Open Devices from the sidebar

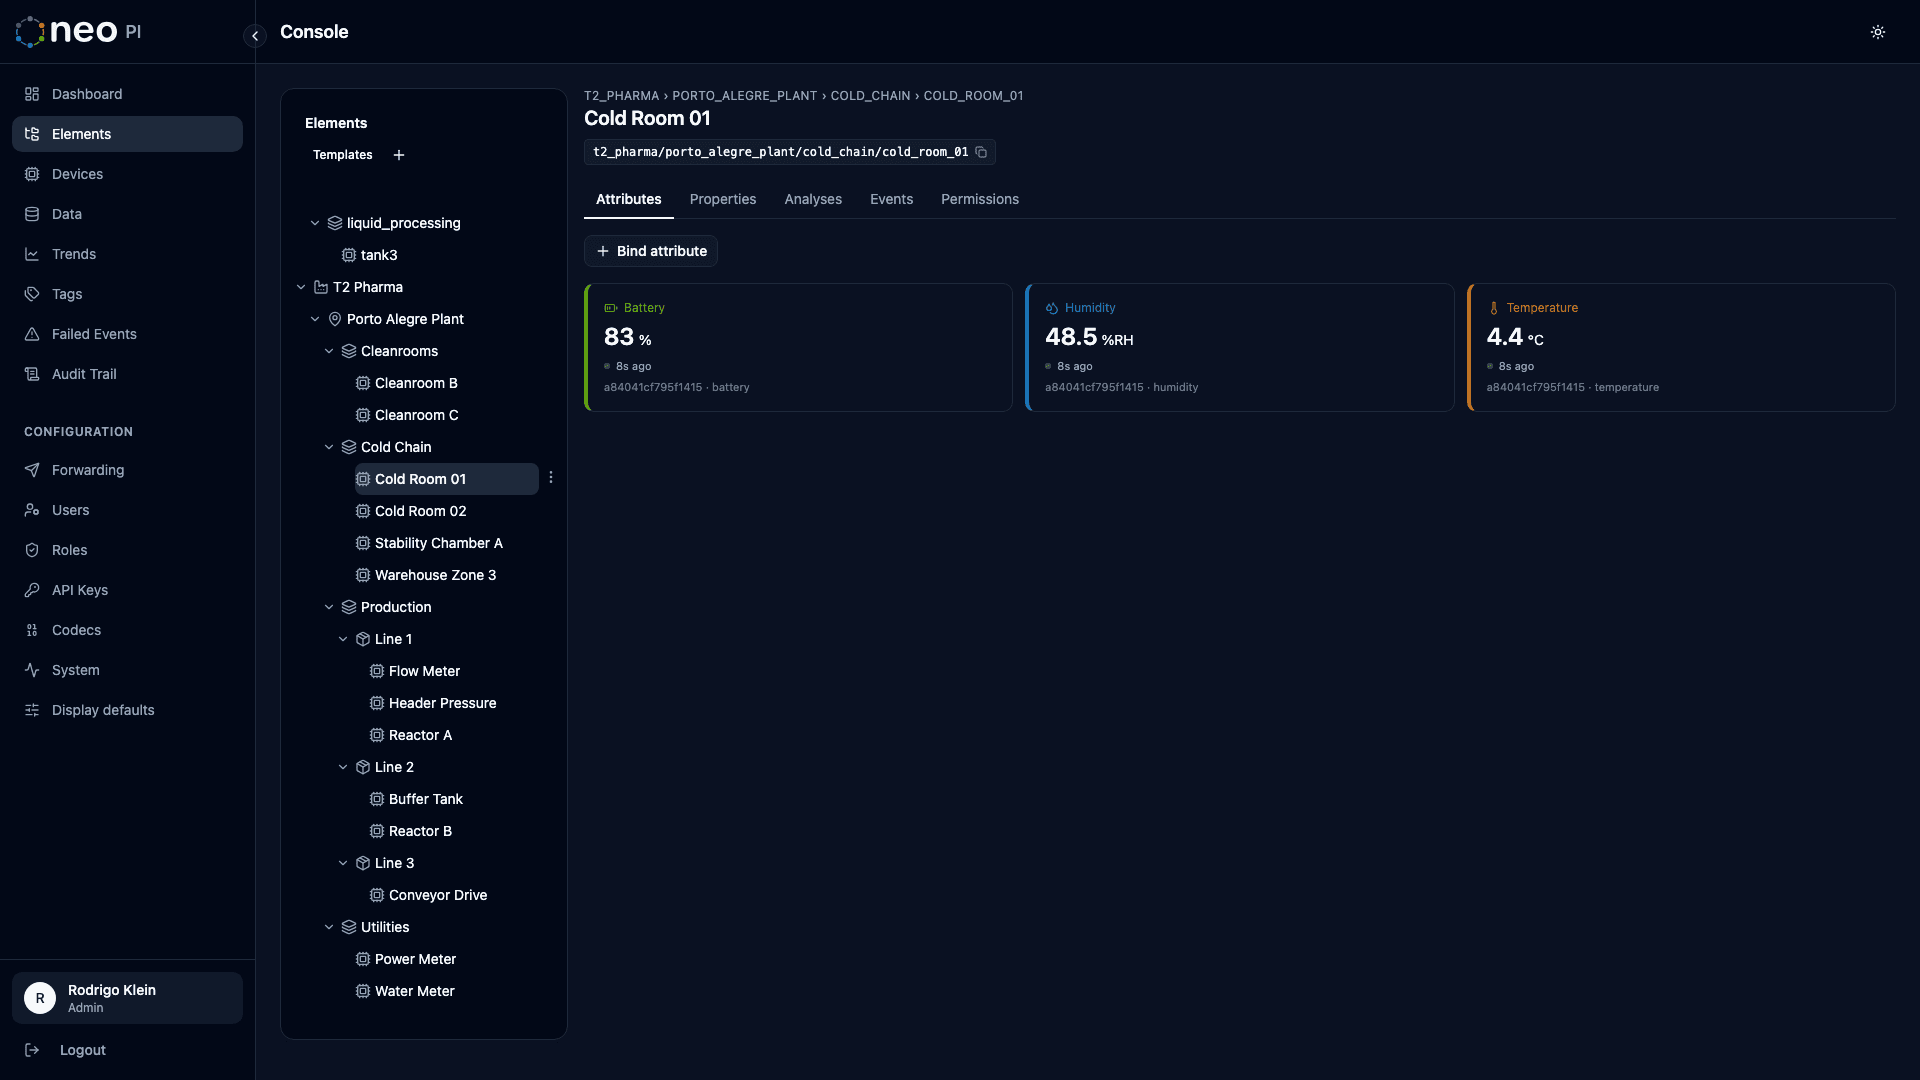pyautogui.click(x=127, y=174)
